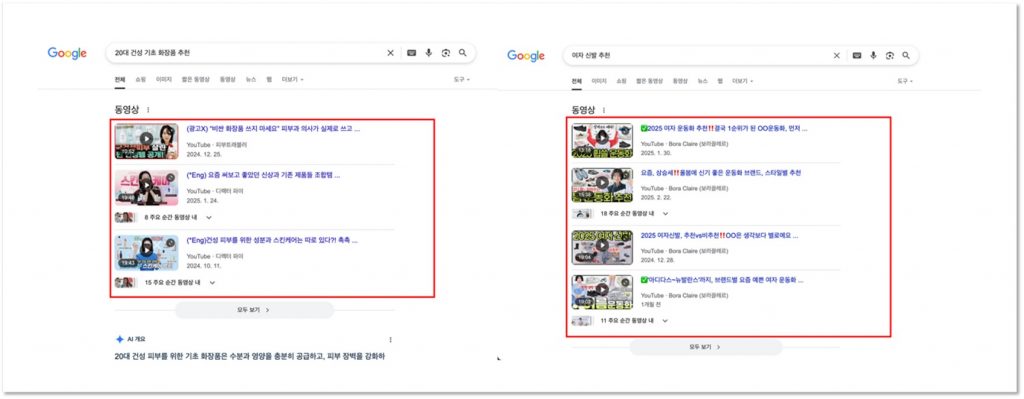Open image search lens in 여자 신발 추천 box
Image resolution: width=1024 pixels, height=399 pixels.
click(889, 56)
